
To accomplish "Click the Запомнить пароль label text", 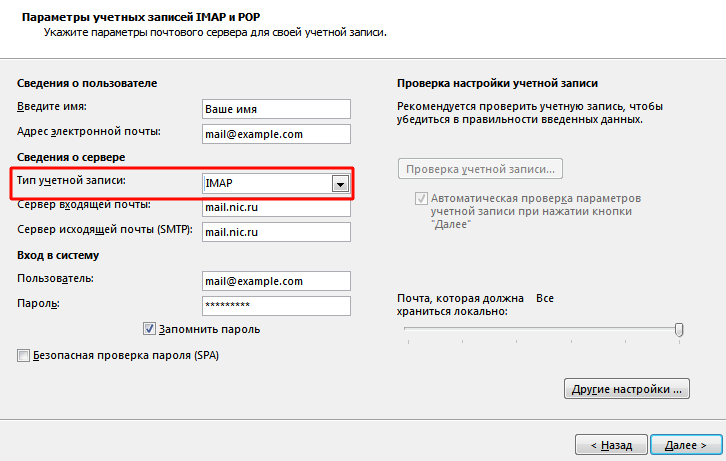I will 209,329.
